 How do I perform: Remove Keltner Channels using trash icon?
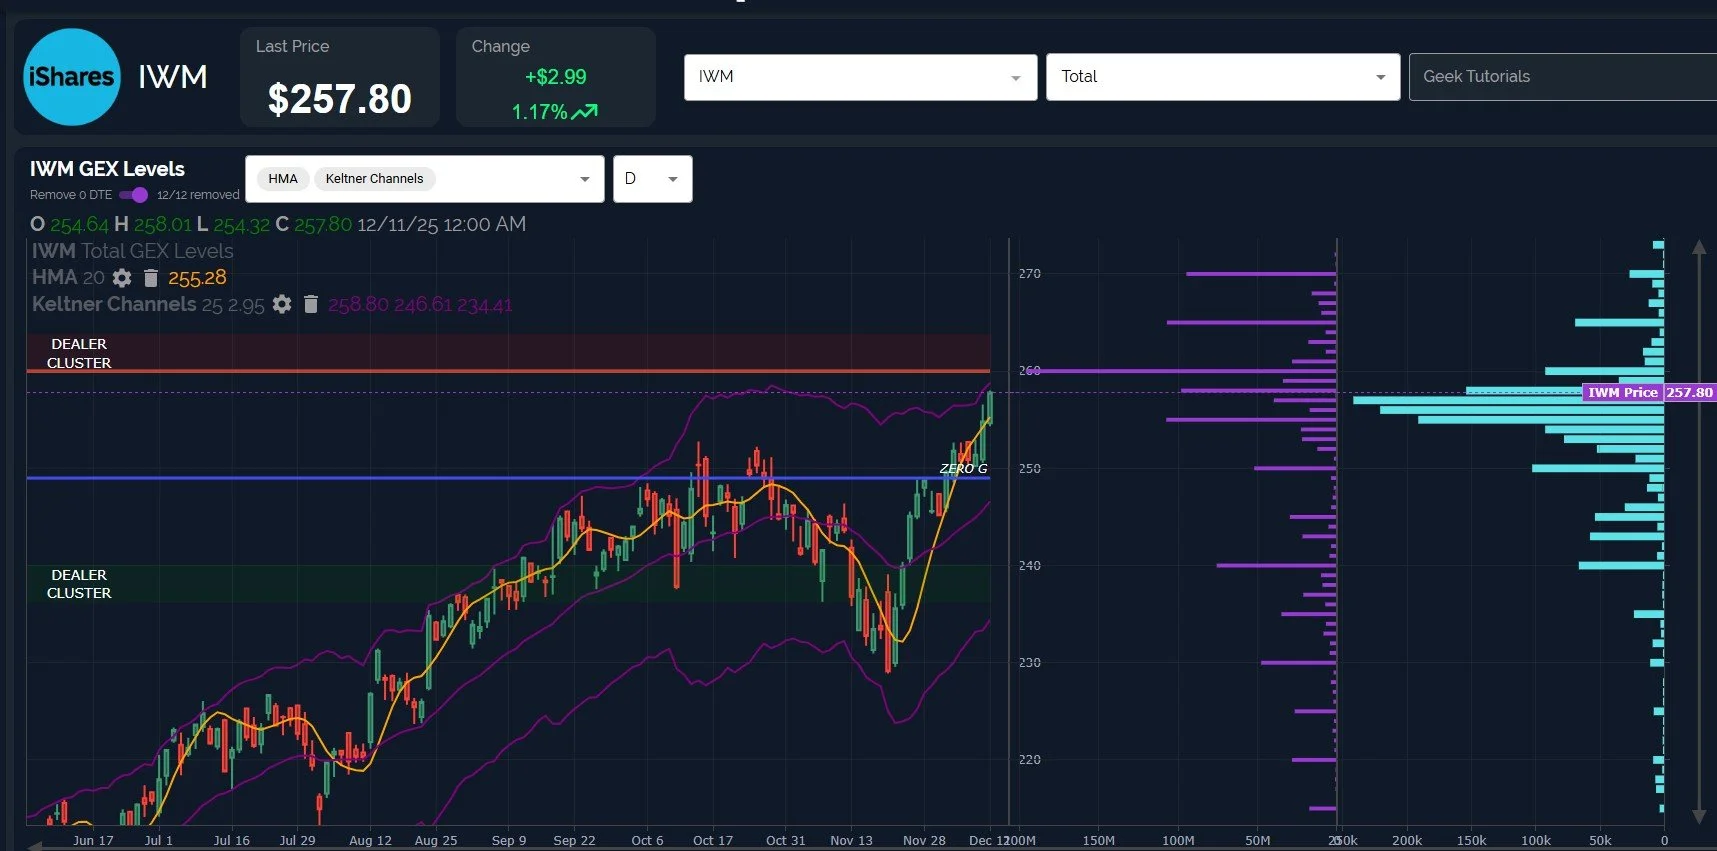pyautogui.click(x=311, y=304)
